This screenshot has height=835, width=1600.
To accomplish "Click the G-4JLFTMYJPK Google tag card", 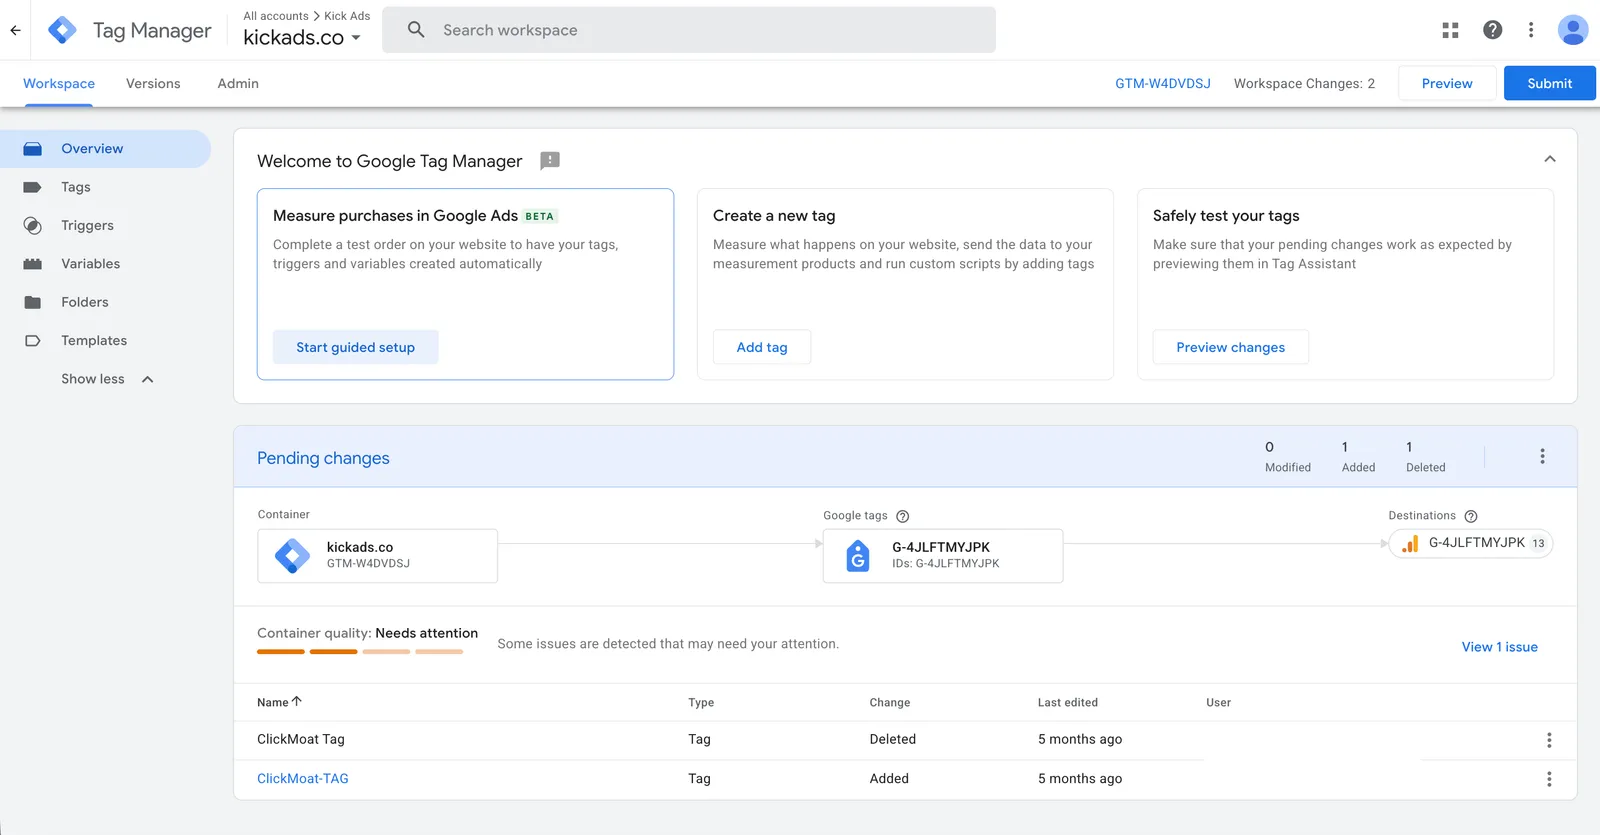I will click(x=943, y=556).
